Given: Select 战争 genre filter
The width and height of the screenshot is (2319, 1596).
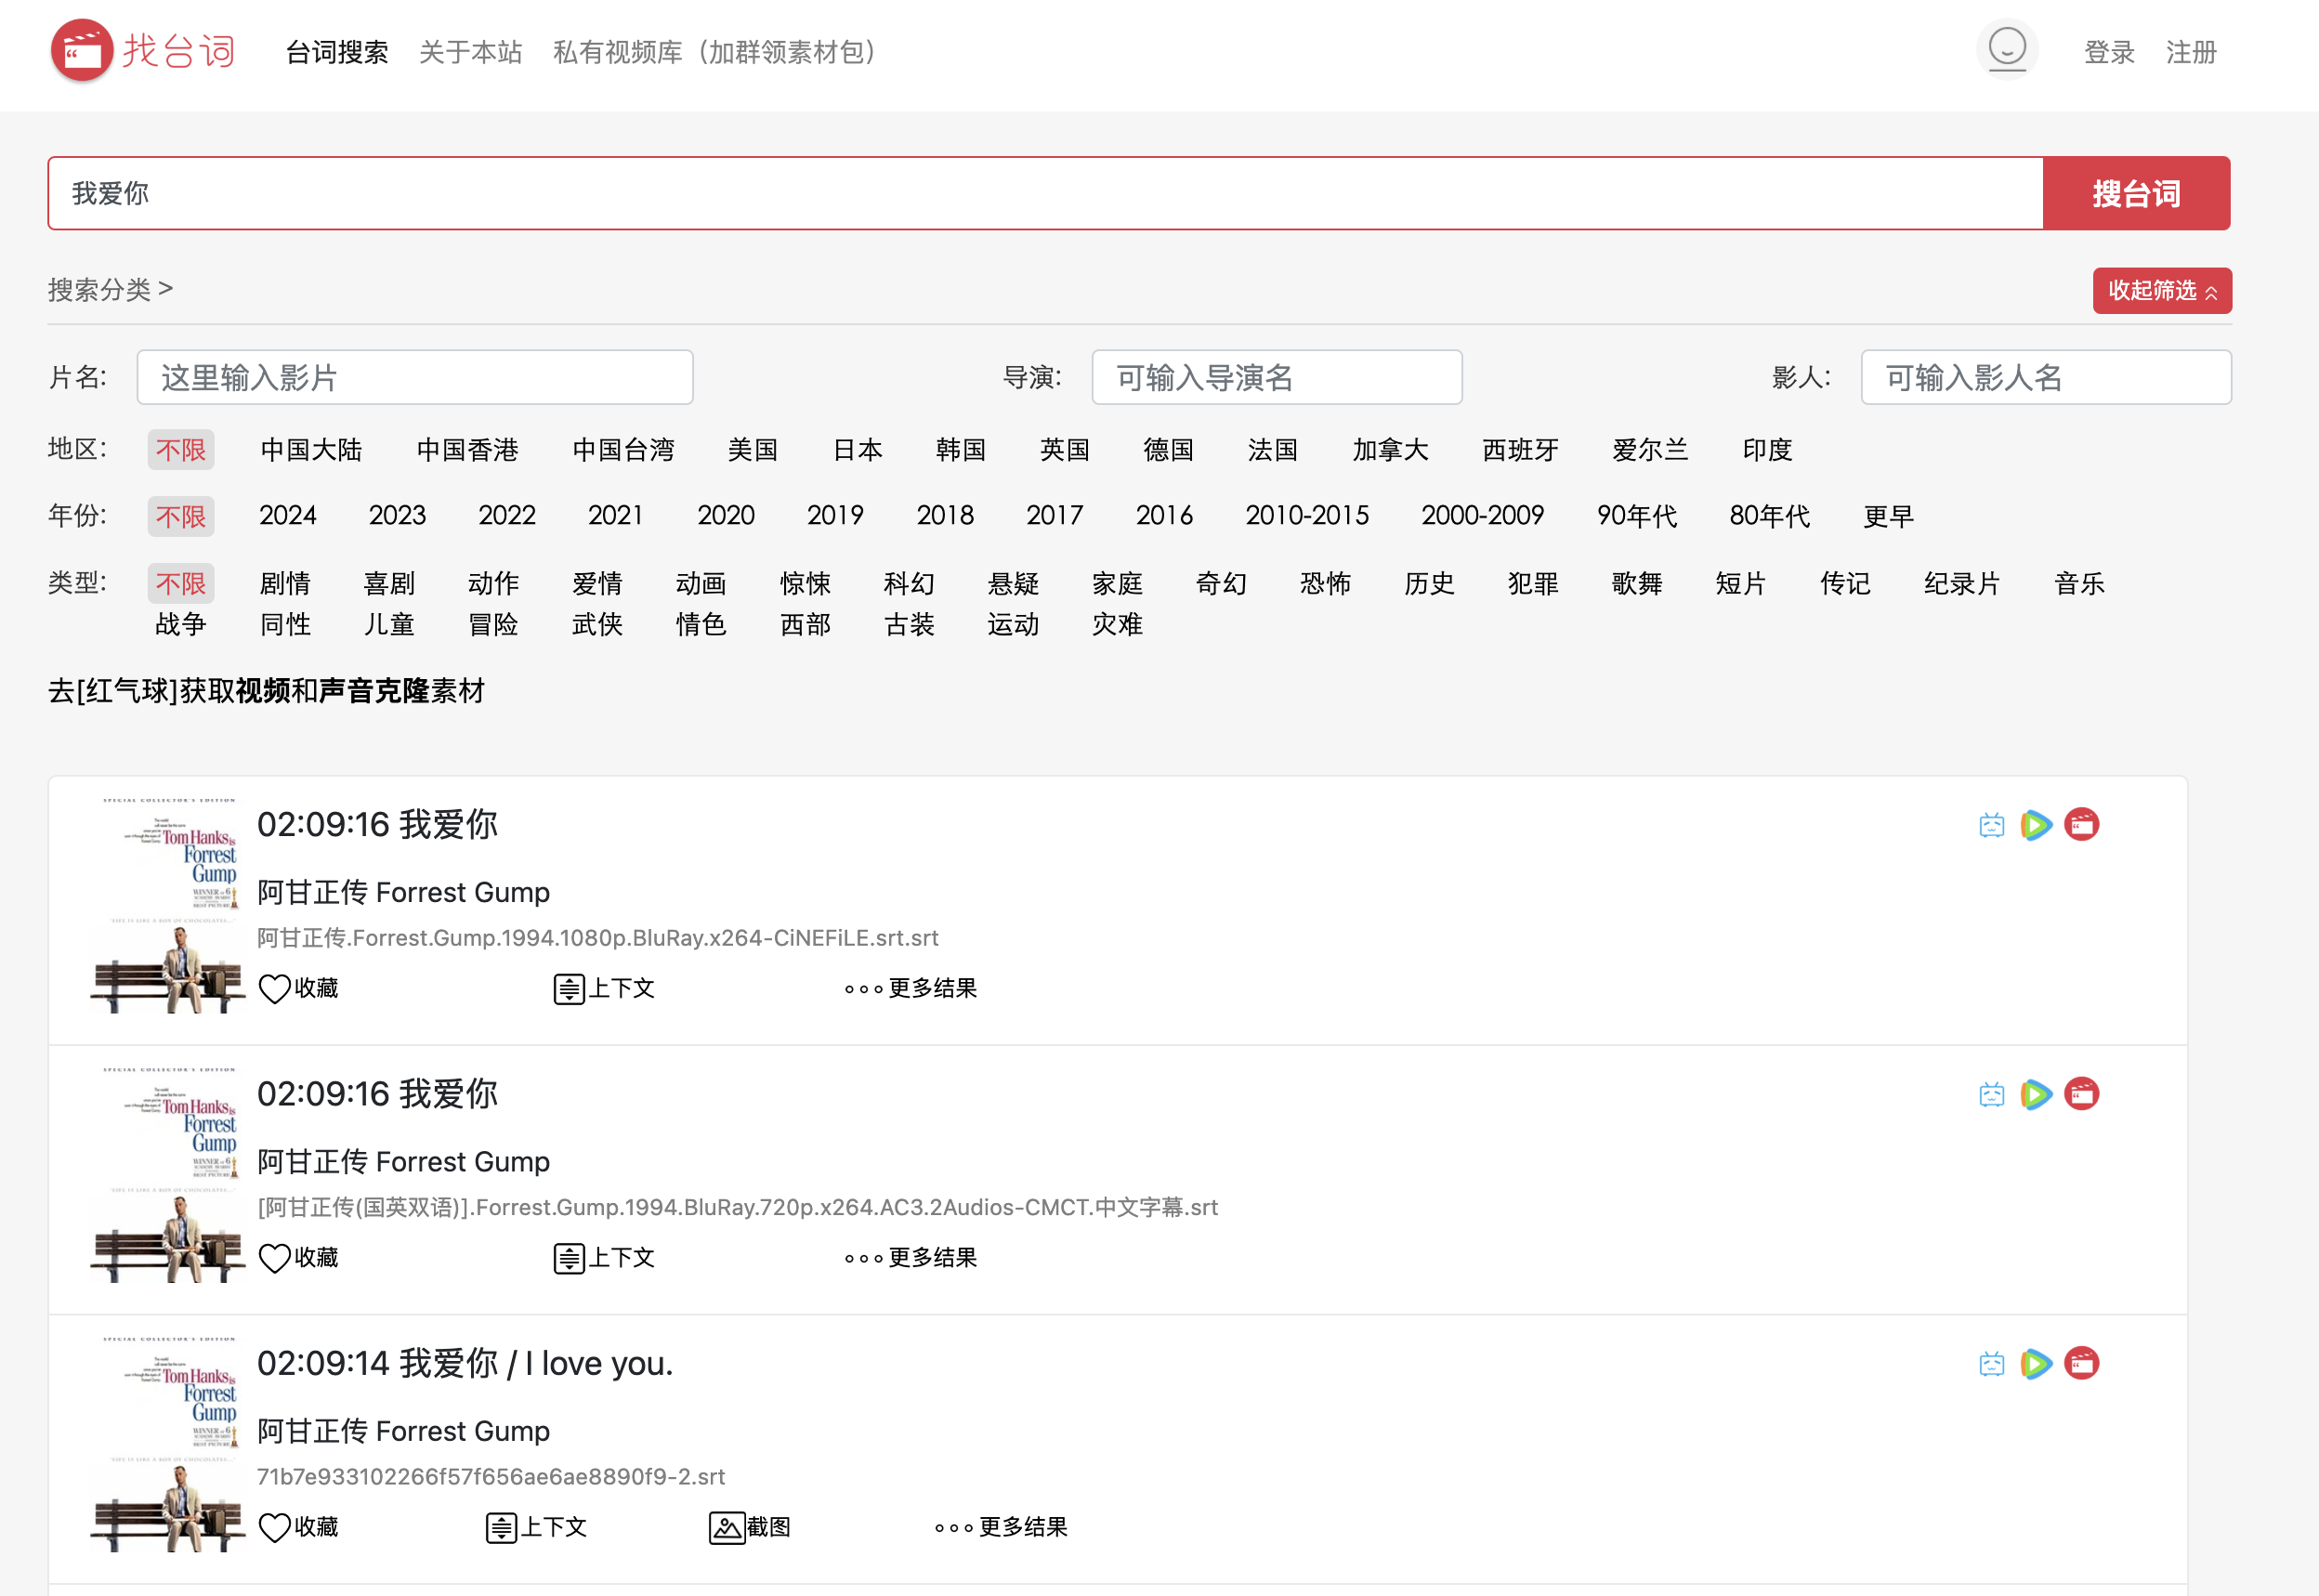Looking at the screenshot, I should pyautogui.click(x=181, y=625).
